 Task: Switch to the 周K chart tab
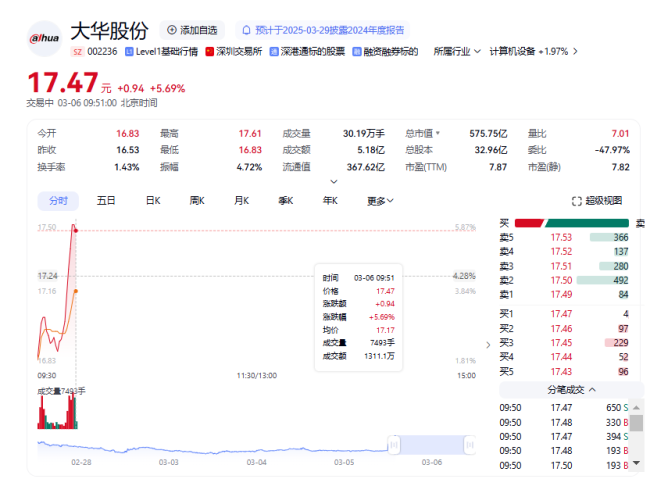coord(197,201)
